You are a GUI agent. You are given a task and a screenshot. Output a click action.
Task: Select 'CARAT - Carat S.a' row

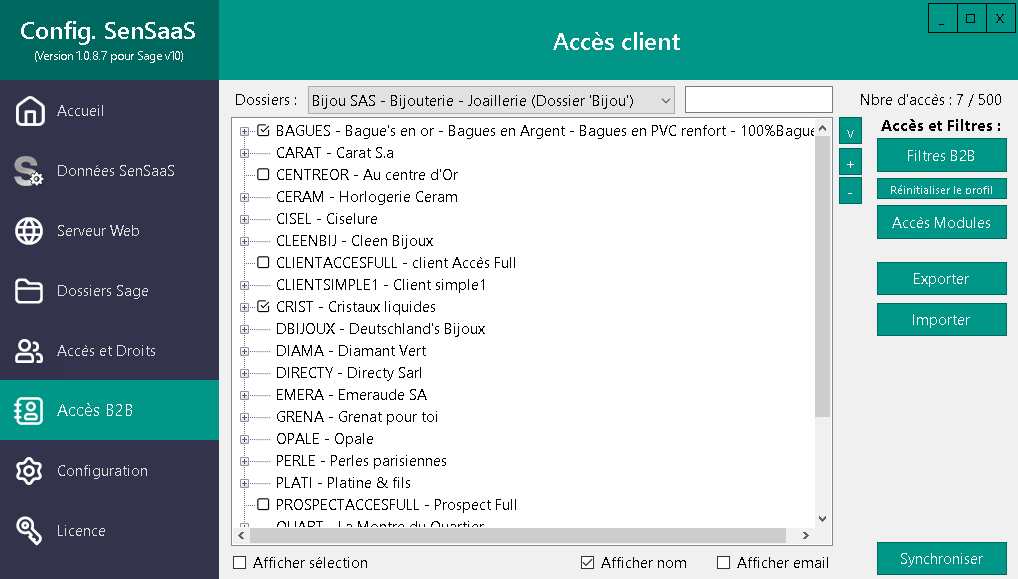click(335, 153)
